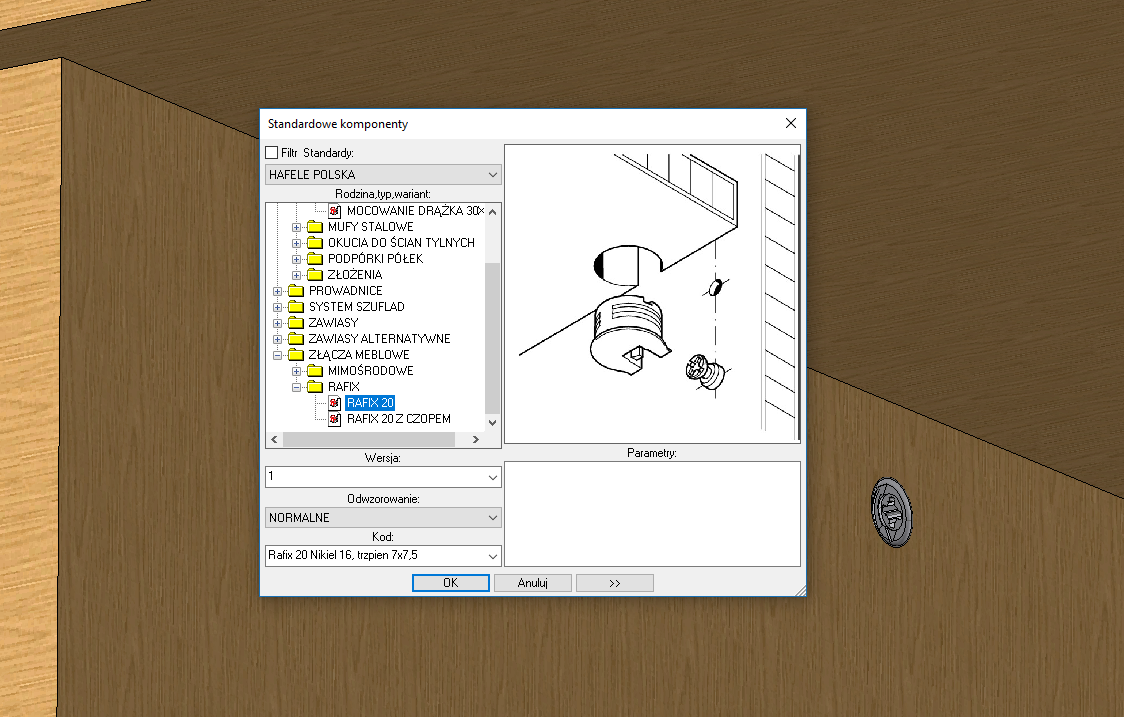The height and width of the screenshot is (717, 1124).
Task: Click the PROWADNICE folder icon
Action: pos(296,291)
